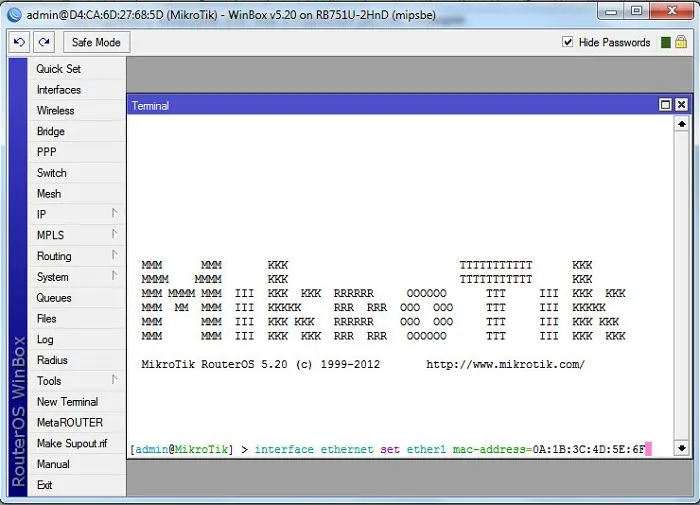Expand the MPLS submenu arrow

115,234
